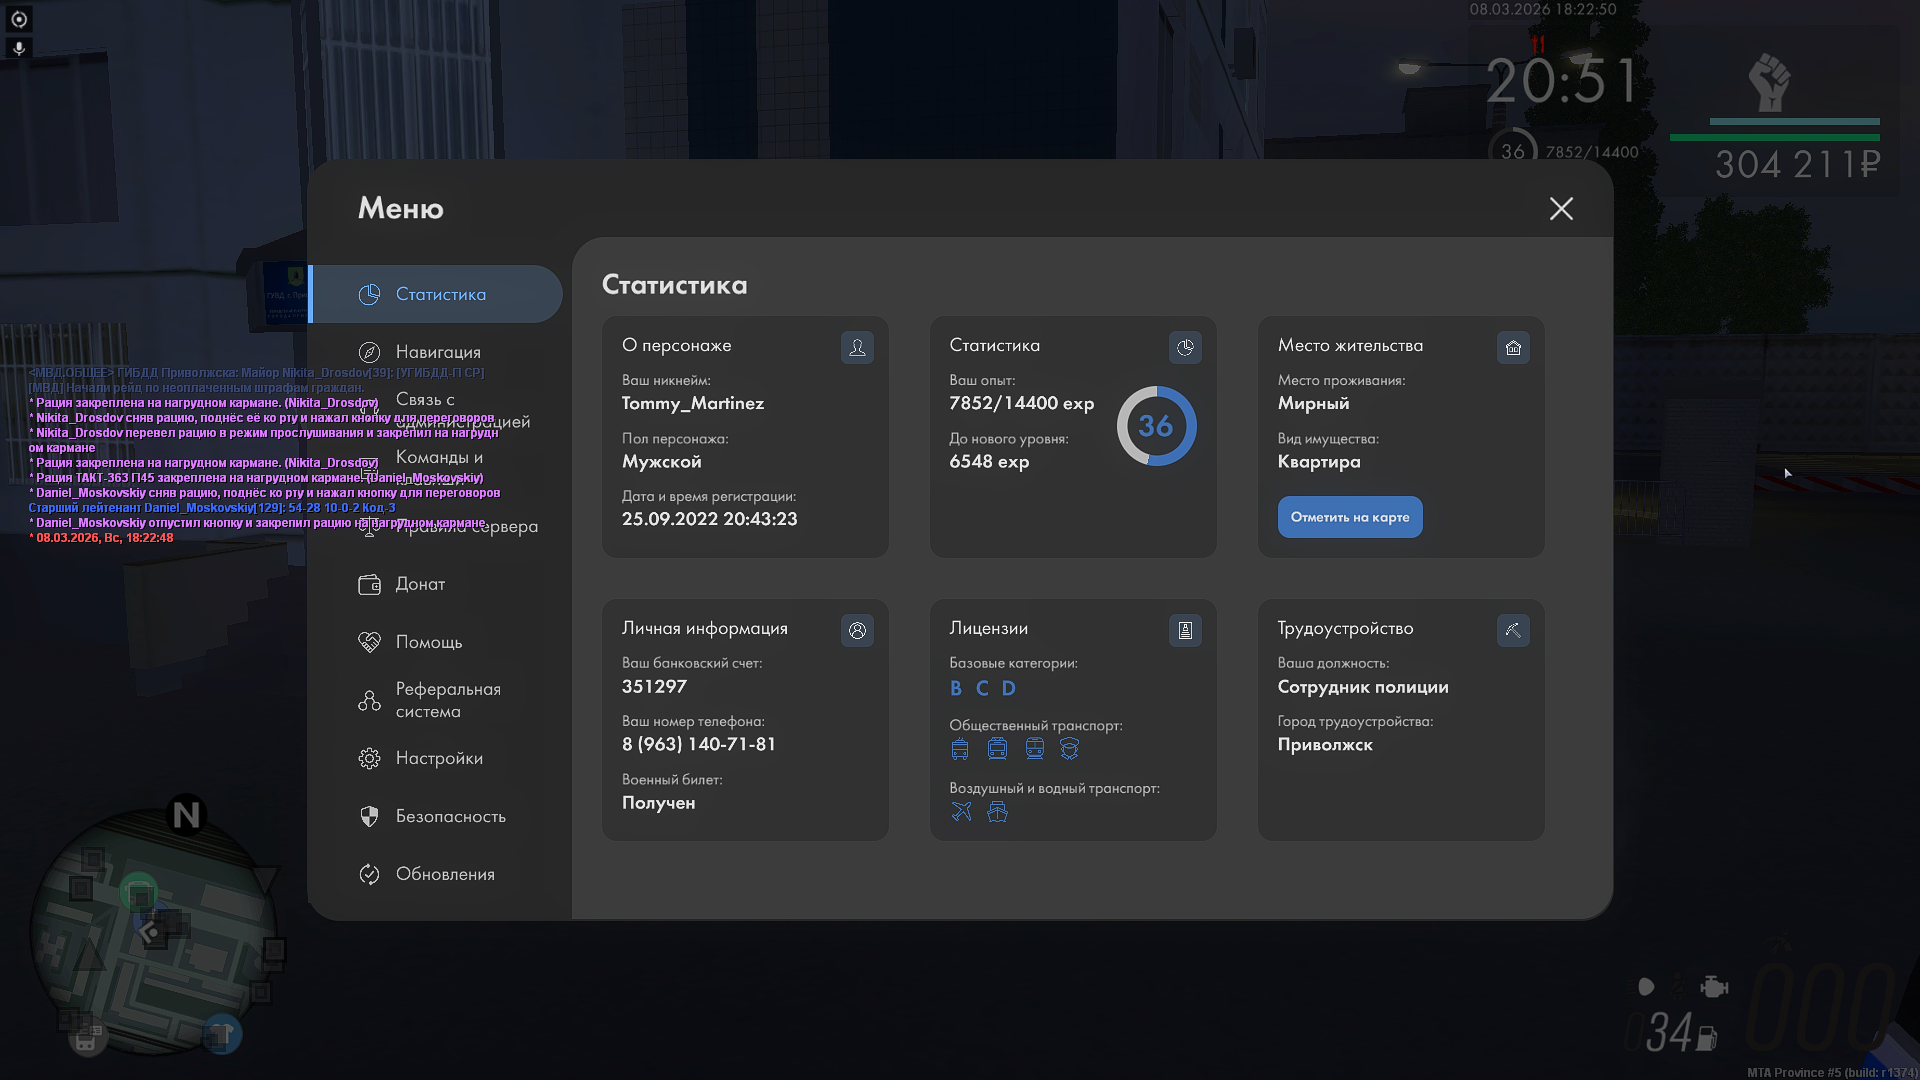The image size is (1920, 1080).
Task: Go to Настройки in the sidebar
Action: (x=438, y=758)
